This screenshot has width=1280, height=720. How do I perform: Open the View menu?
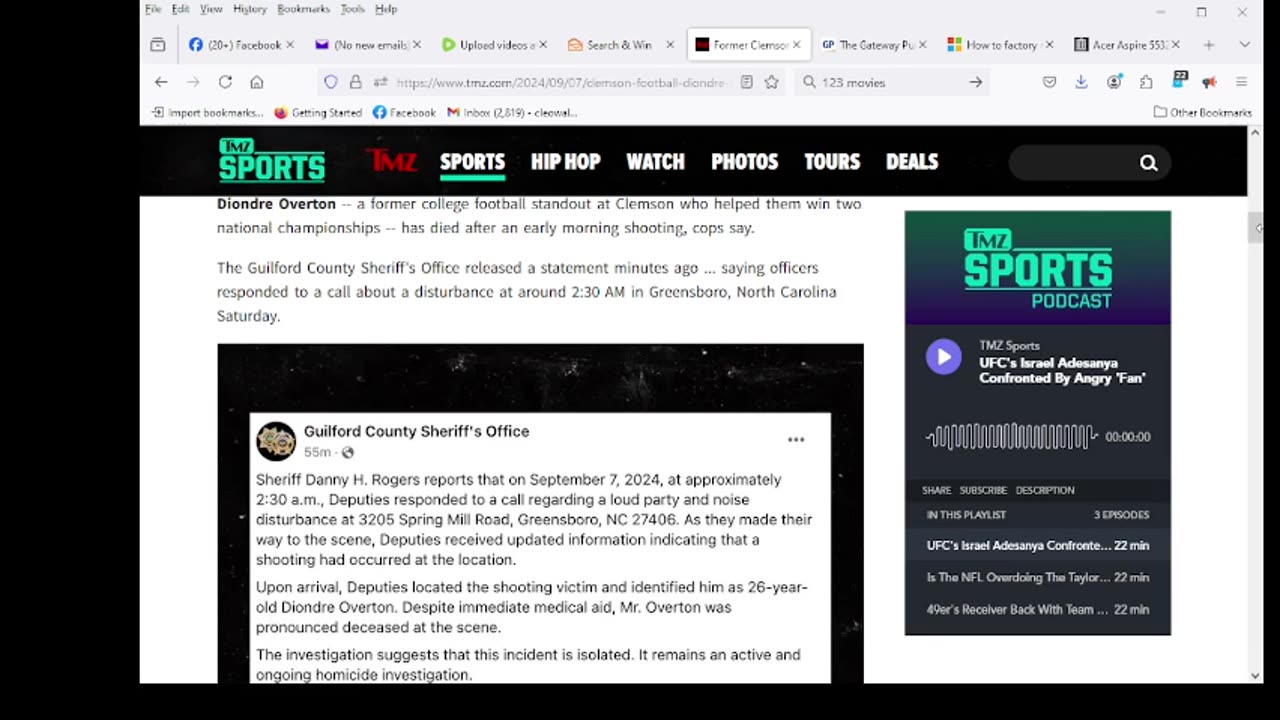coord(211,9)
